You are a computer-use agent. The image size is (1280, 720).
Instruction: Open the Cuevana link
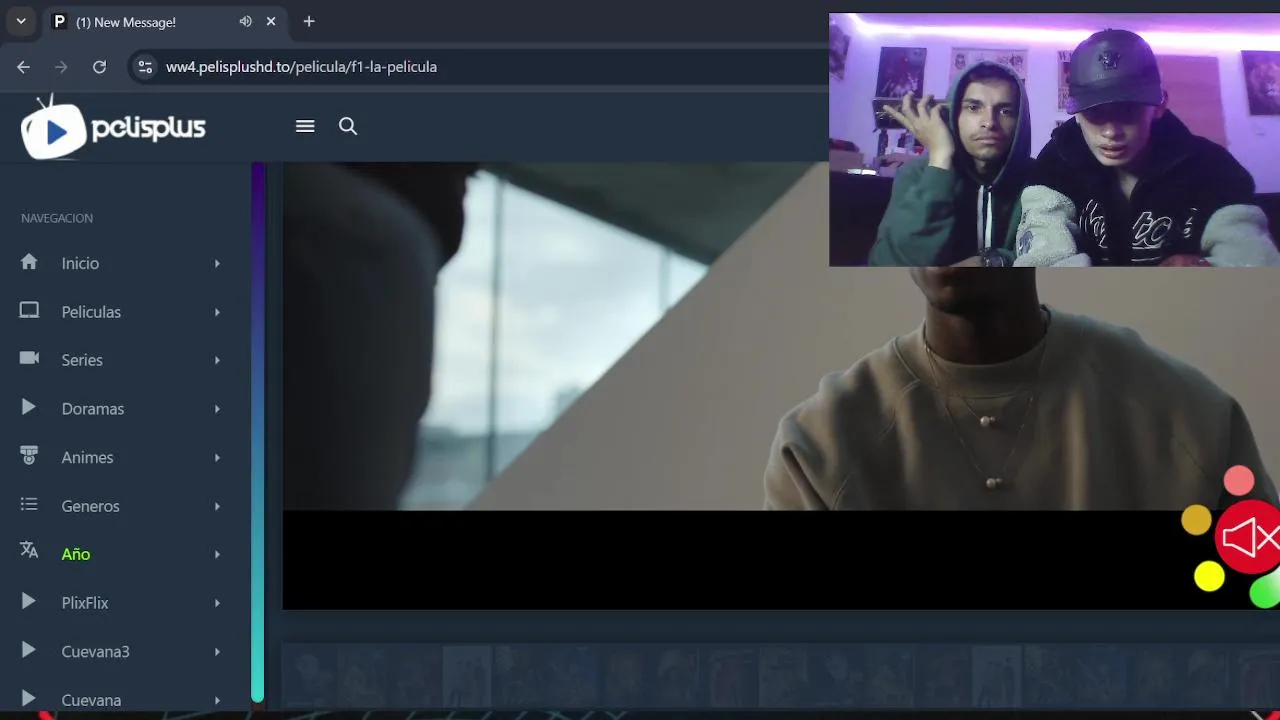coord(91,700)
